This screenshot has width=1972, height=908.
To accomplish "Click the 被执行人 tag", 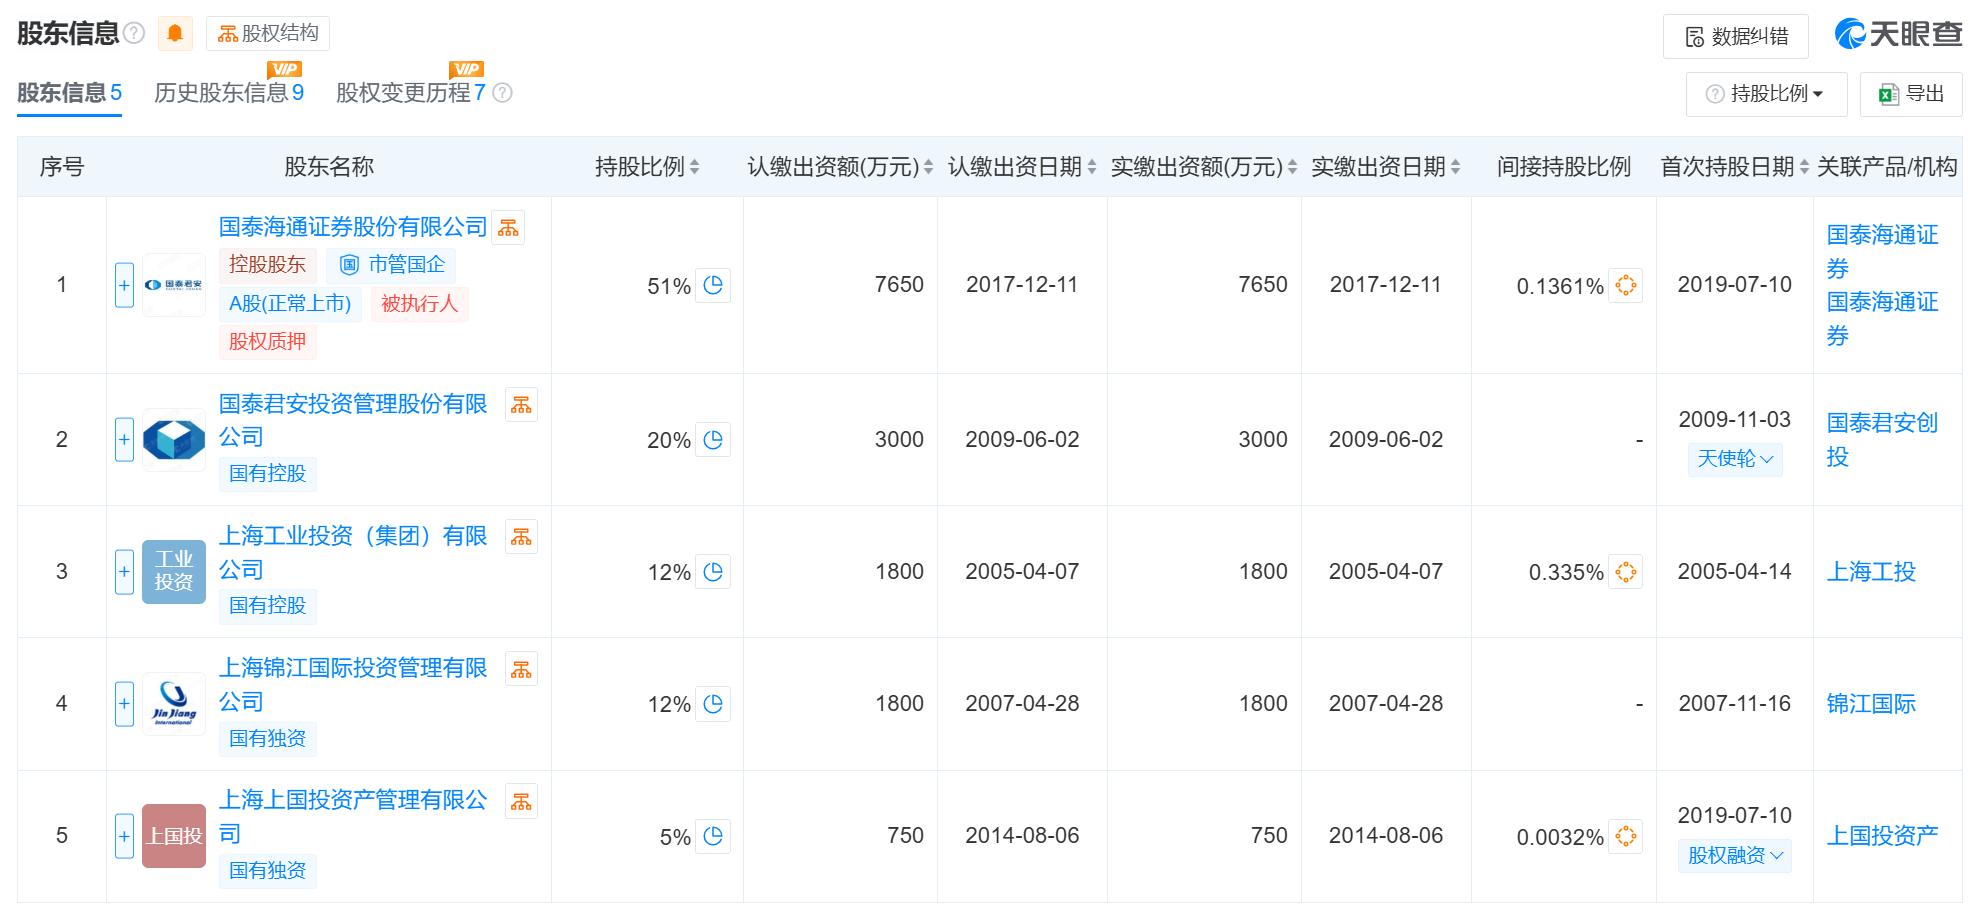I will click(419, 304).
